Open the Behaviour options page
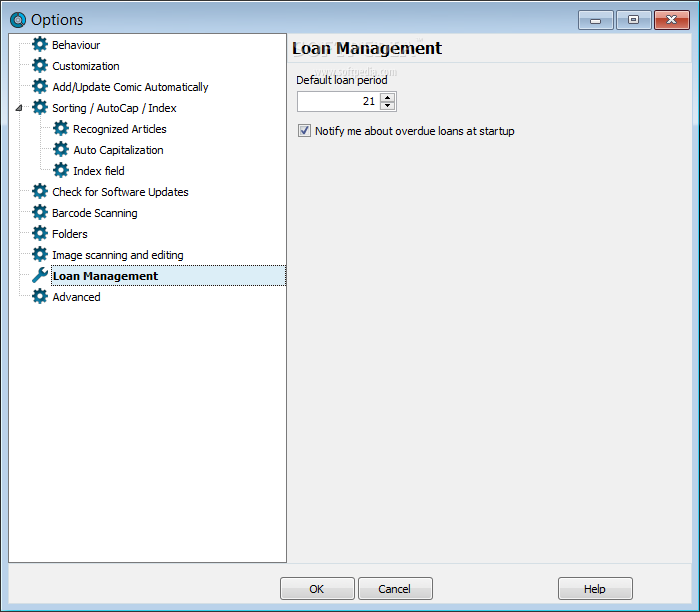 (x=76, y=45)
